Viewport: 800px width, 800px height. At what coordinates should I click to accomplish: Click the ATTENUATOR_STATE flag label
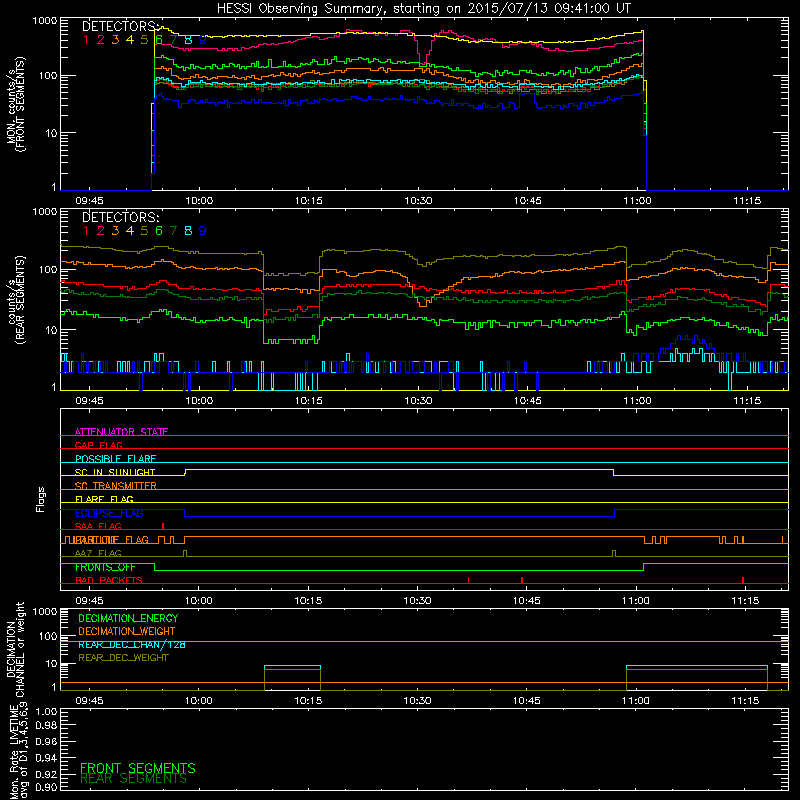[121, 432]
